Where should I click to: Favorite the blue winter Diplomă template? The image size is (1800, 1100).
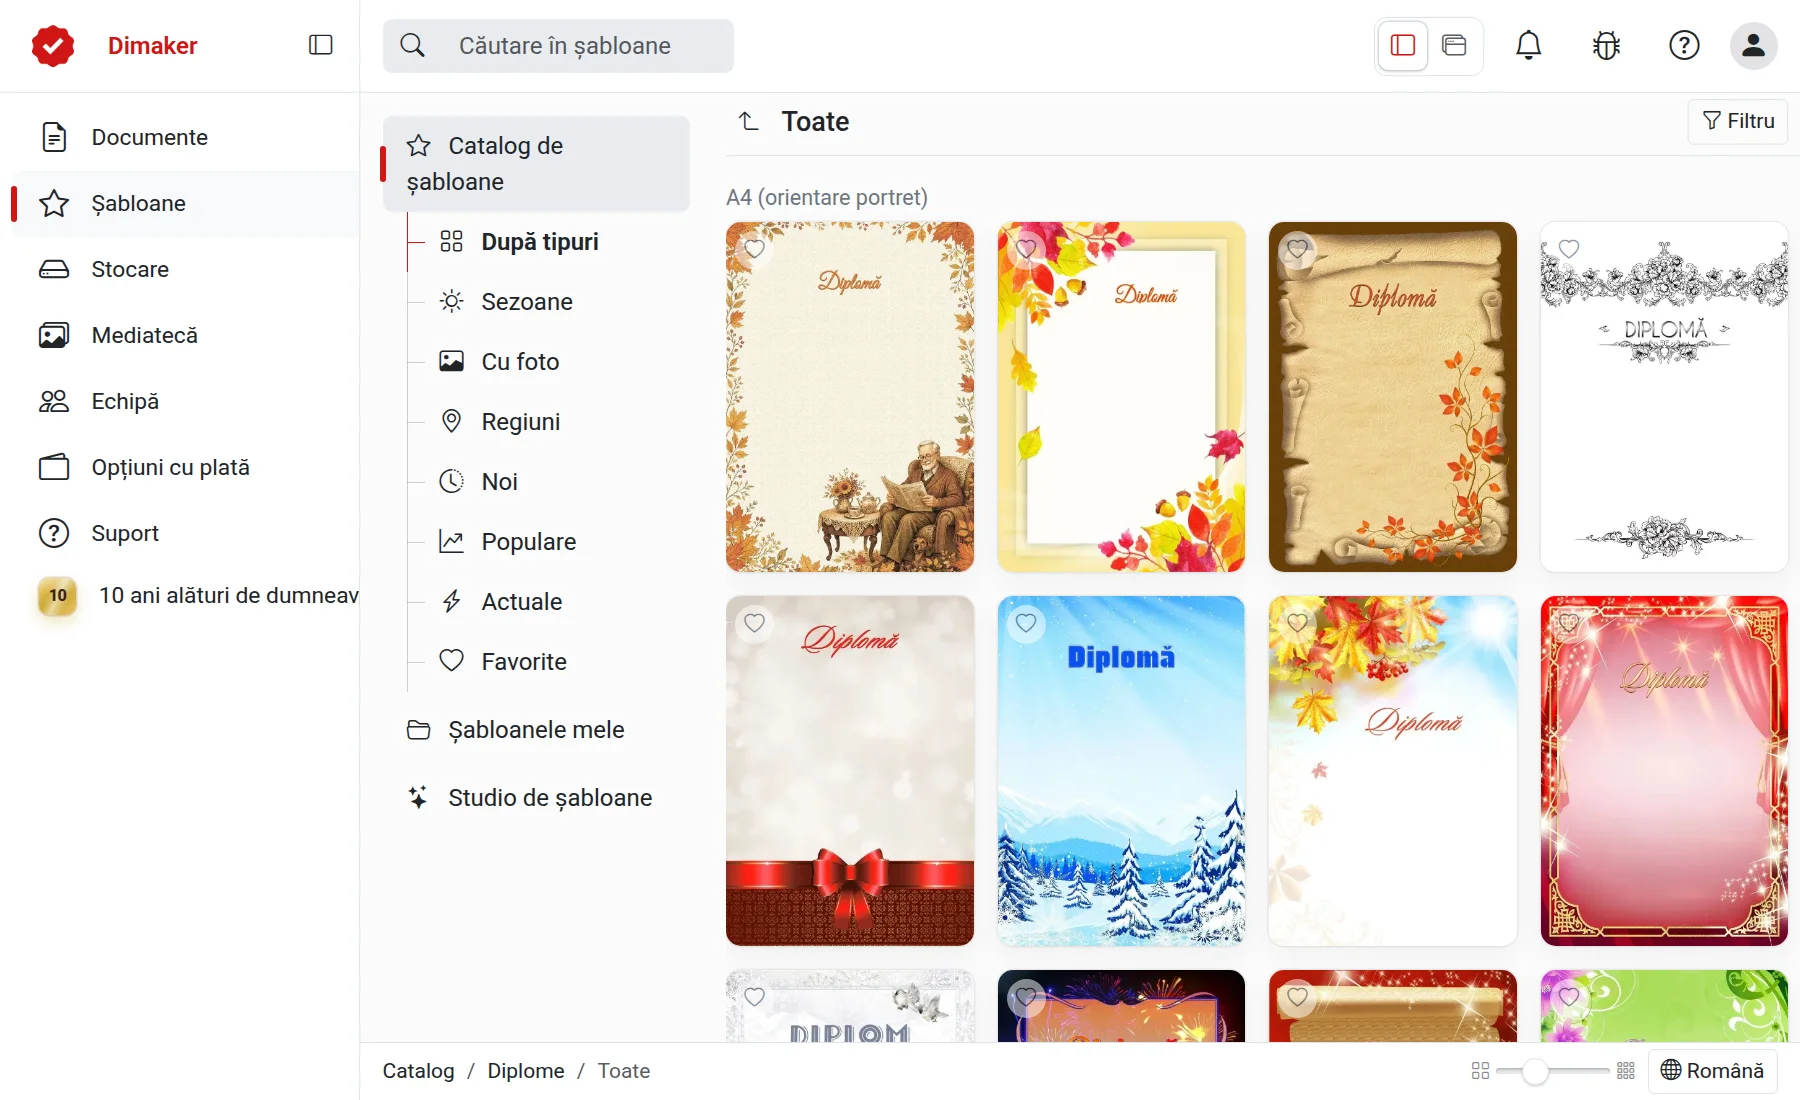click(1026, 623)
